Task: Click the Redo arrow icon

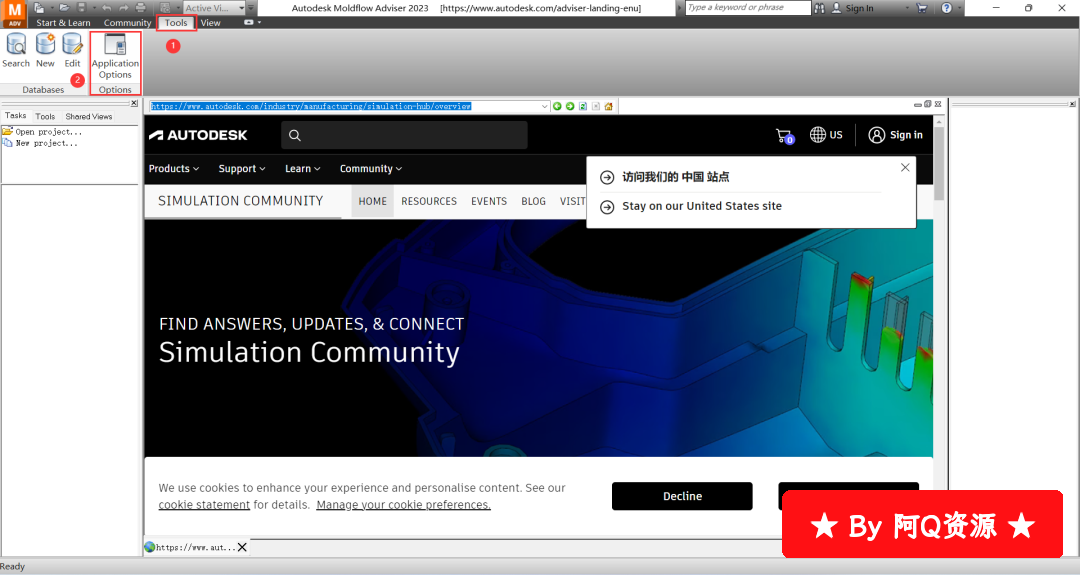Action: click(x=123, y=8)
